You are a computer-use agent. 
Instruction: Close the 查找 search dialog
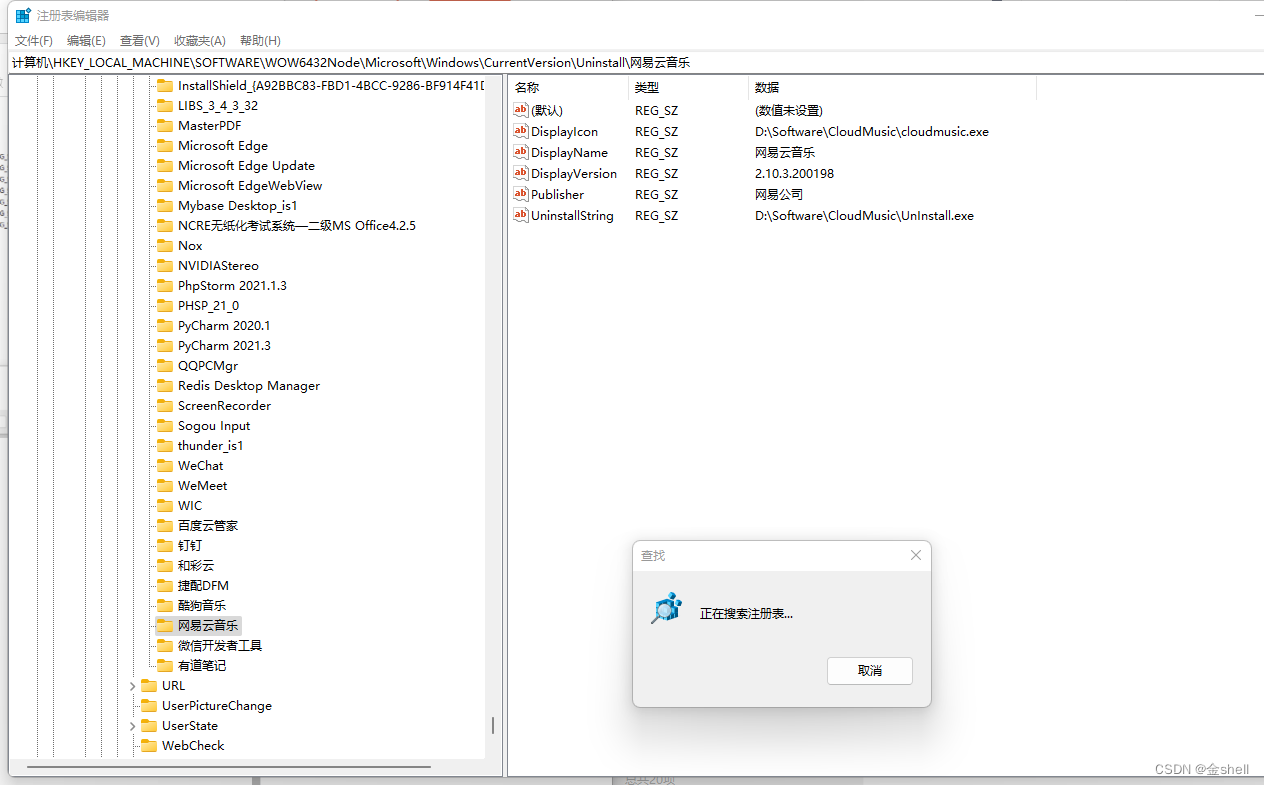coord(915,555)
